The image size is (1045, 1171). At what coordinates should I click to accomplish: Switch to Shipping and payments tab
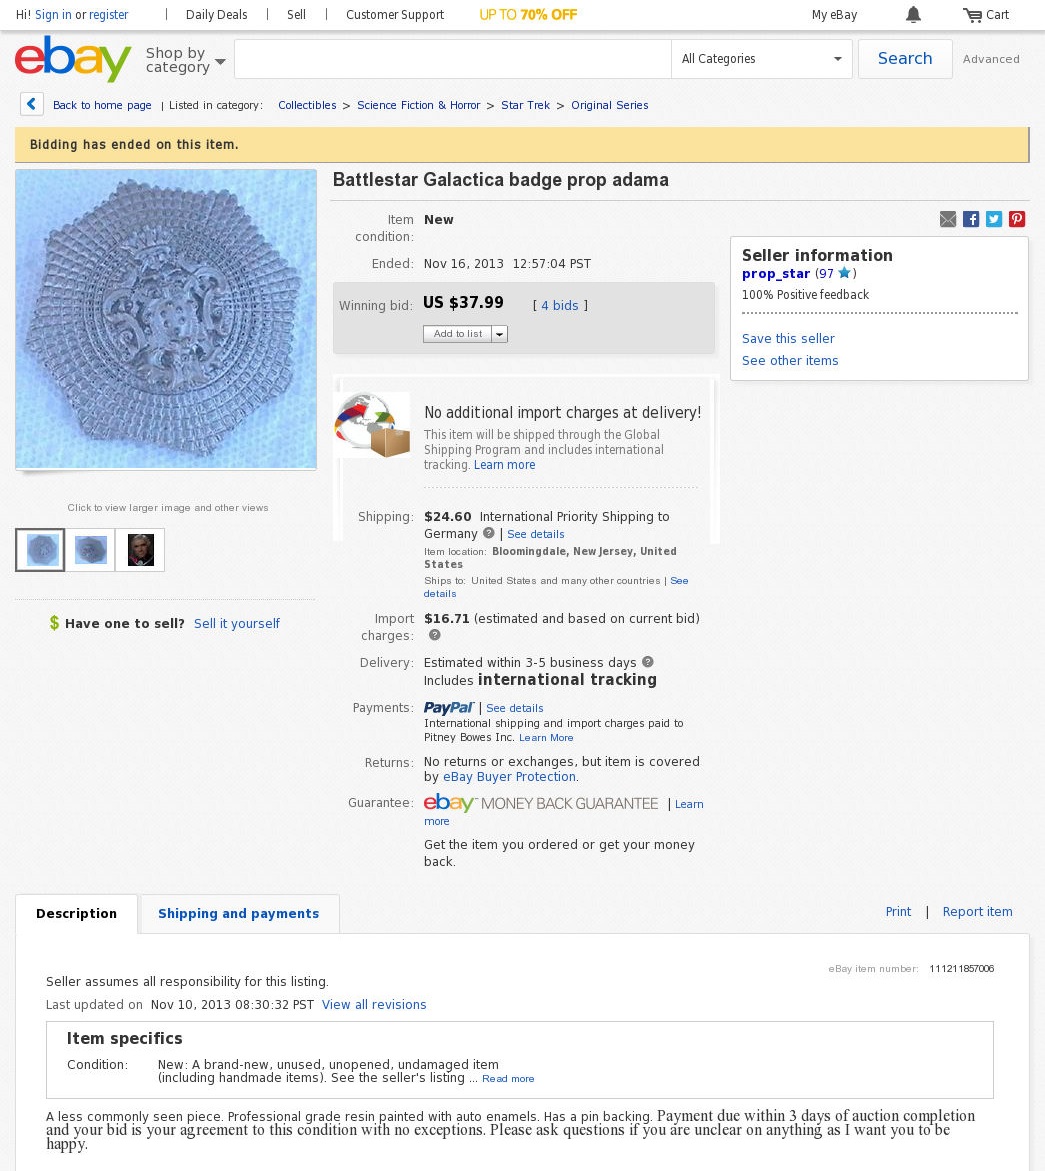(239, 913)
